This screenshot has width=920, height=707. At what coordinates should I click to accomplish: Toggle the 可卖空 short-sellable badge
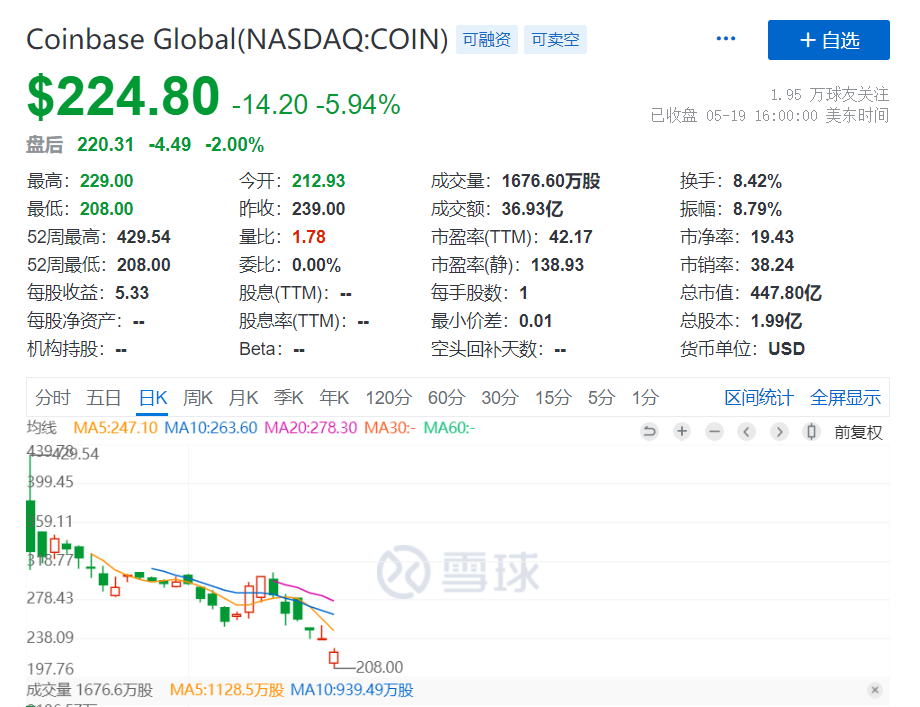pos(555,39)
